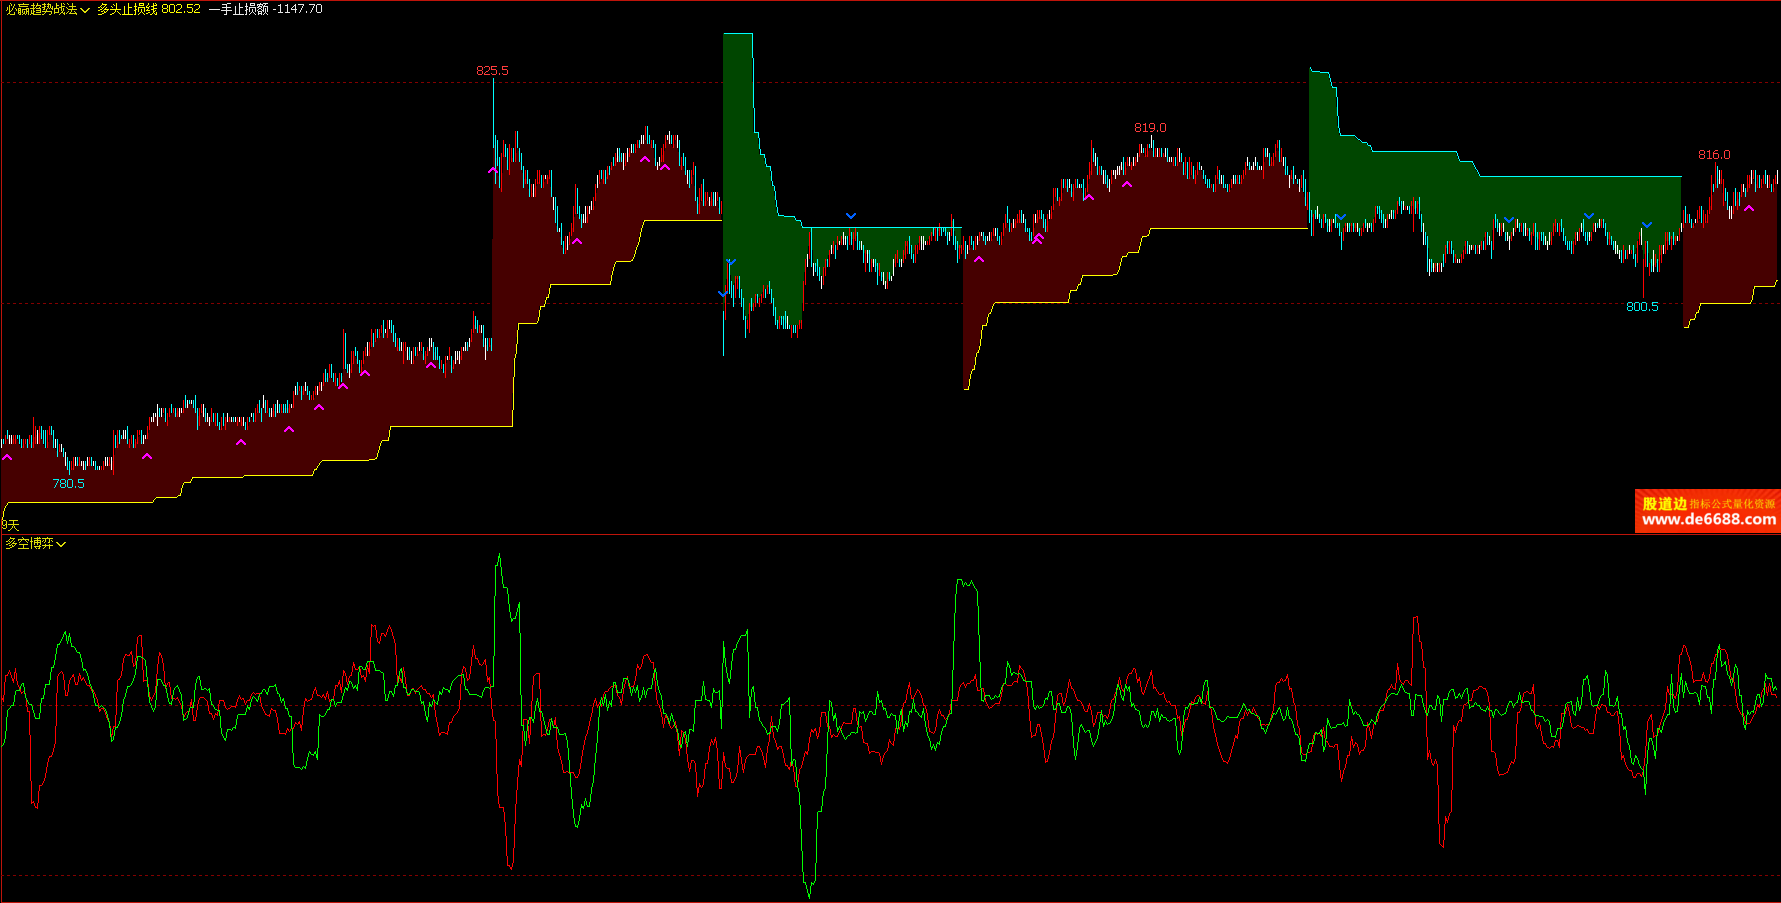Click magenta buy arrow under the 819.0 peak
Image resolution: width=1781 pixels, height=903 pixels.
pos(1127,184)
